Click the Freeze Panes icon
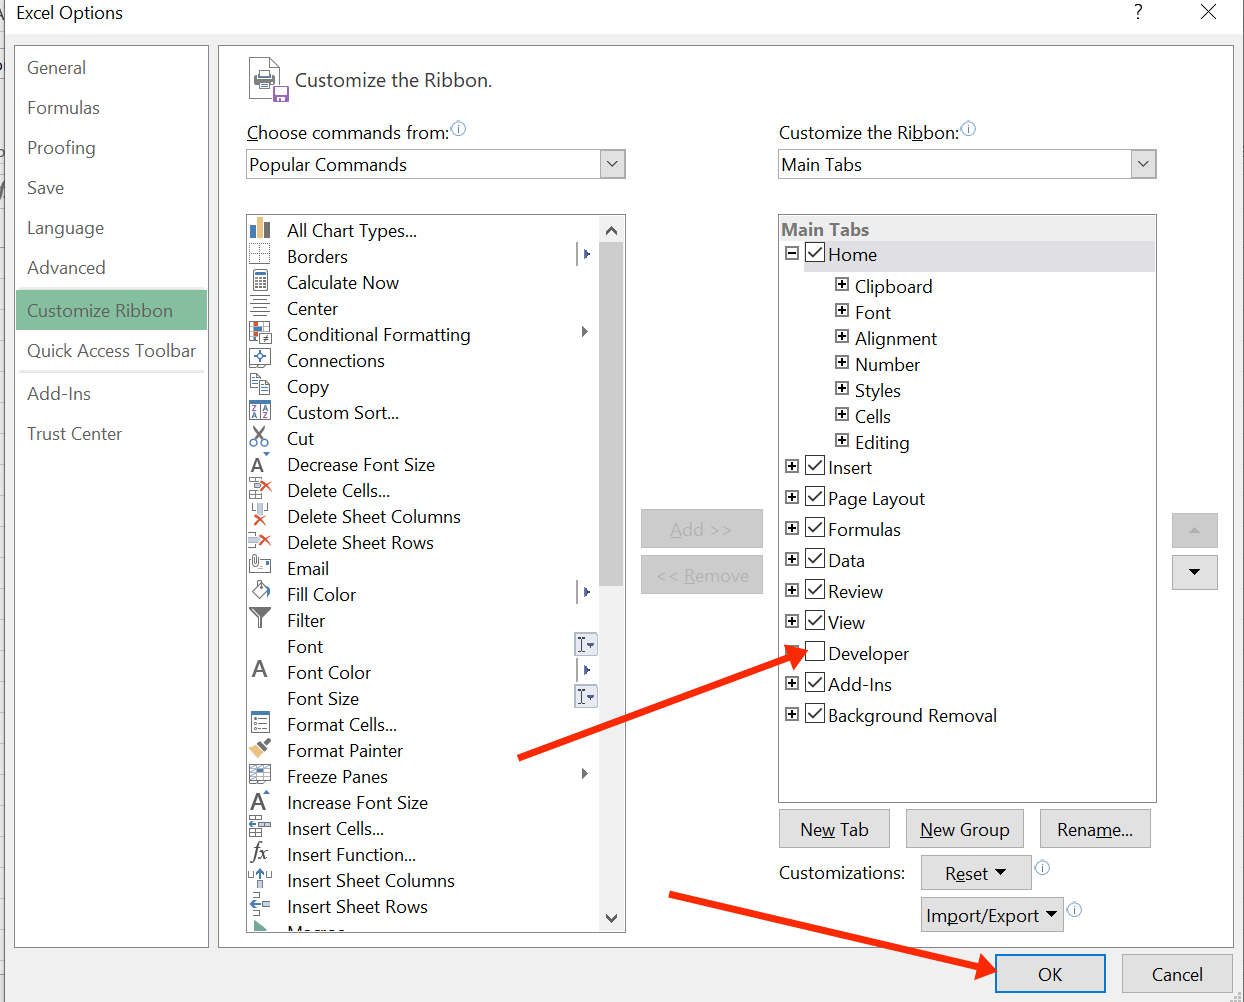The width and height of the screenshot is (1244, 1002). click(260, 775)
